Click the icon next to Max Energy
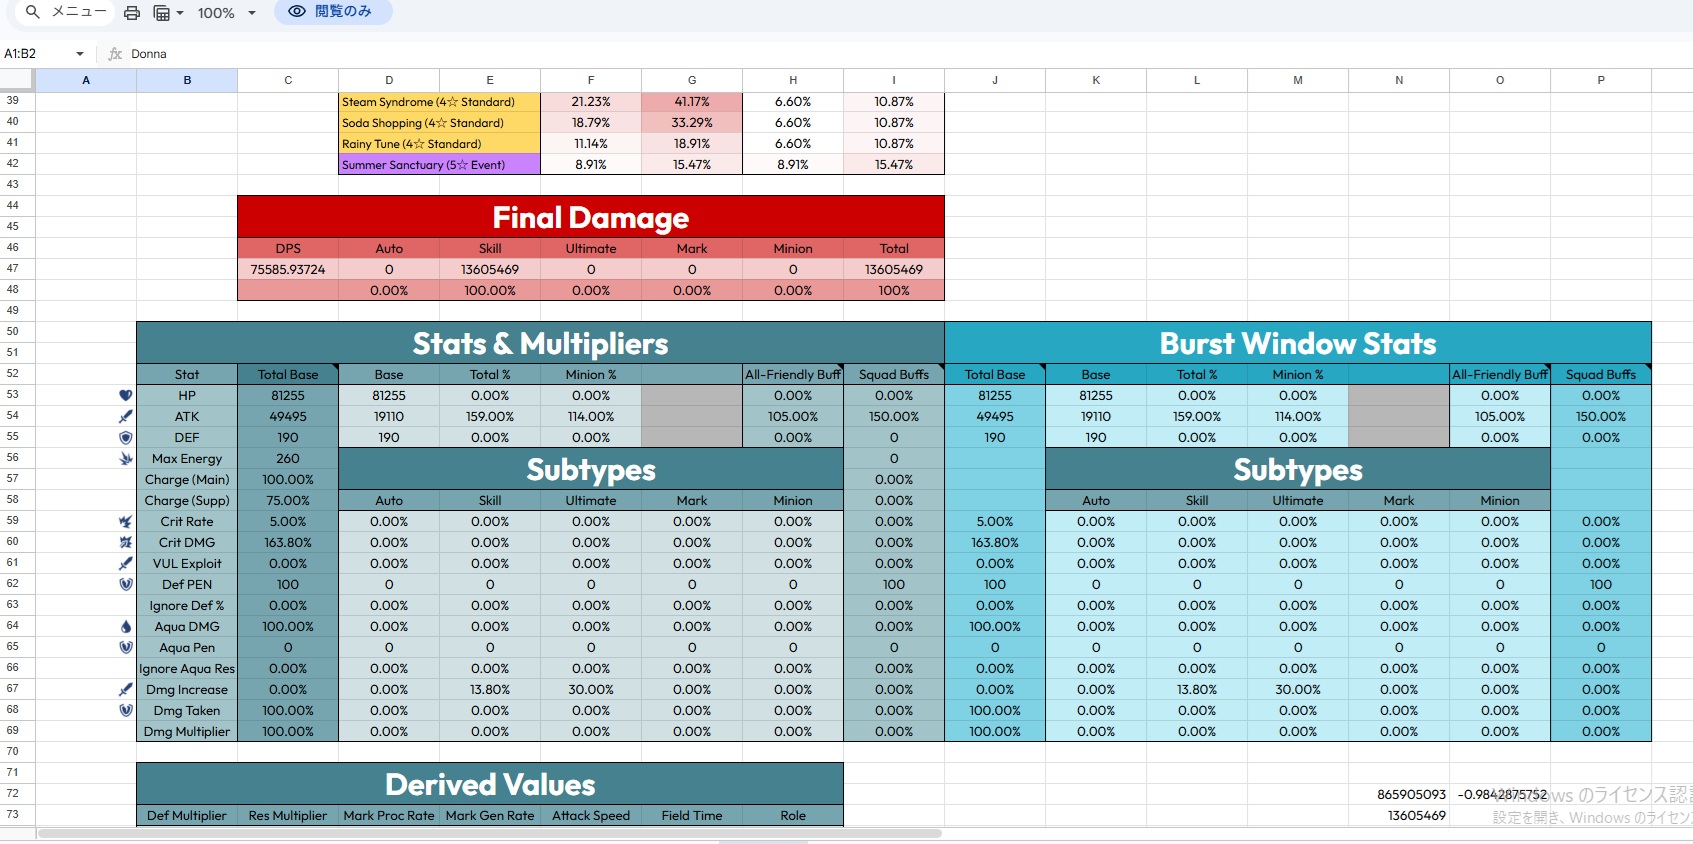This screenshot has width=1693, height=844. 125,458
